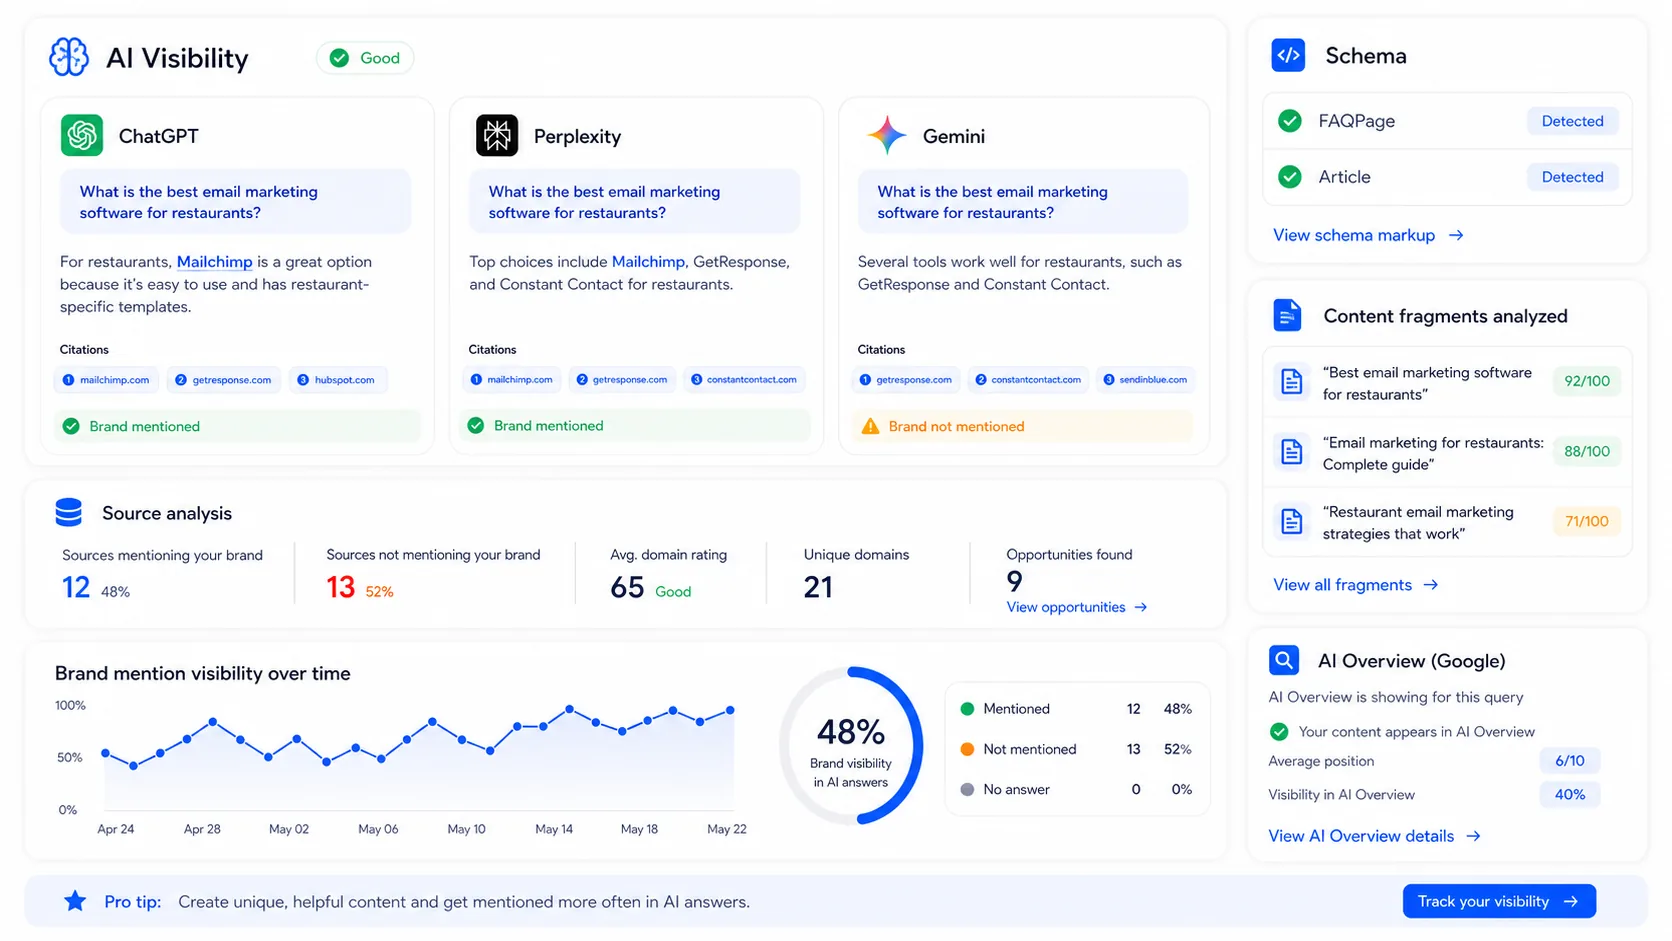Click the 48% brand visibility donut chart
This screenshot has width=1672, height=941.
851,746
